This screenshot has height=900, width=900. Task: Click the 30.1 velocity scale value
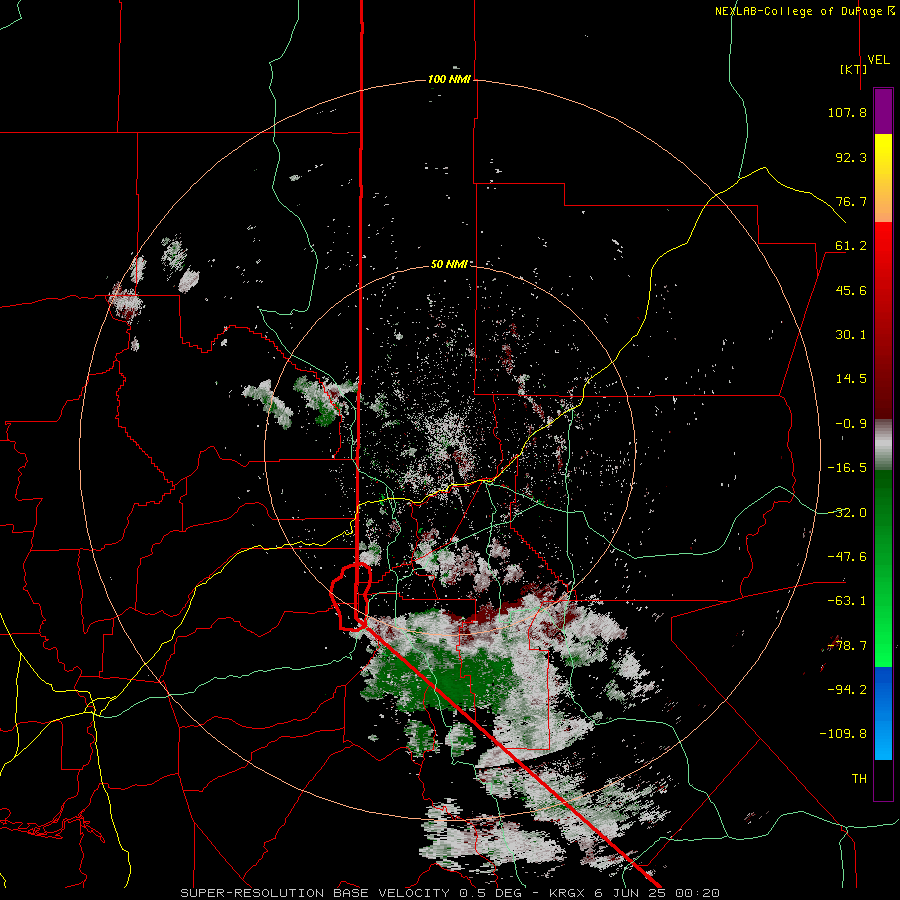tap(851, 335)
